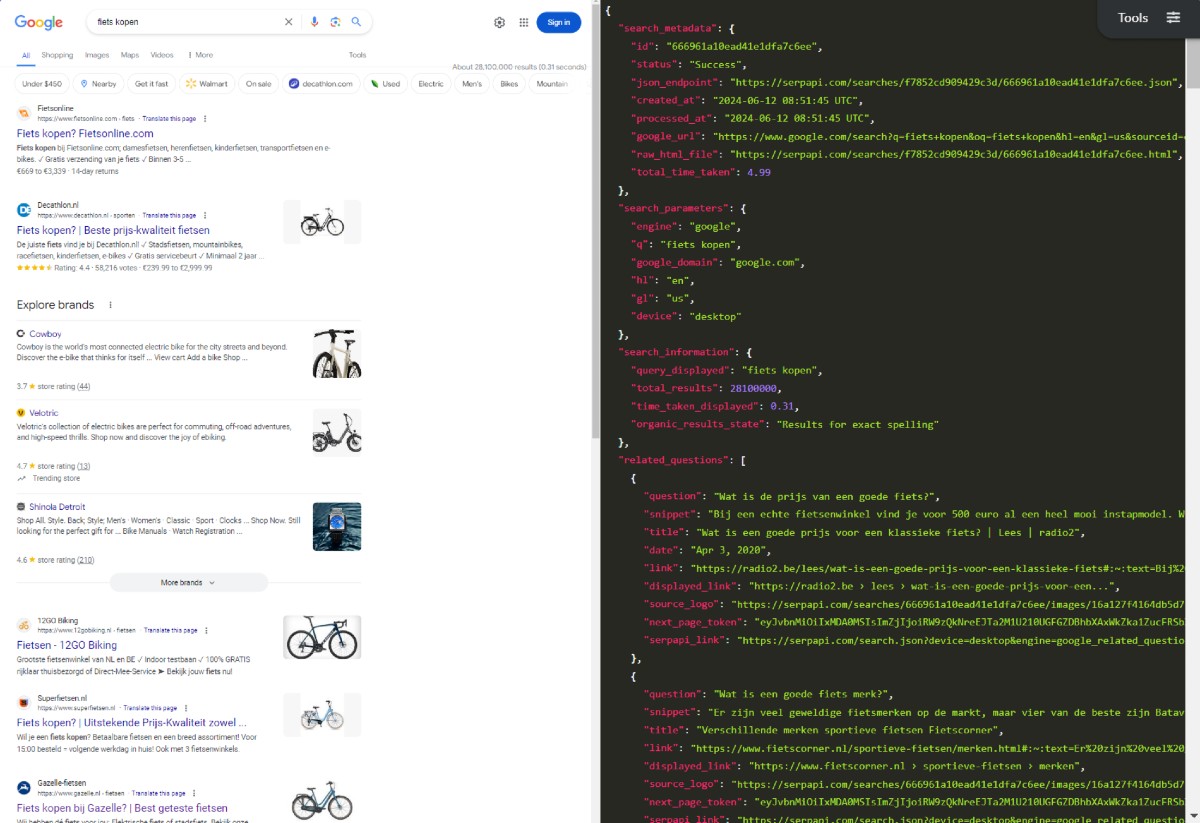This screenshot has height=823, width=1200.
Task: Click the Fietsonline site favicon
Action: [x=24, y=113]
